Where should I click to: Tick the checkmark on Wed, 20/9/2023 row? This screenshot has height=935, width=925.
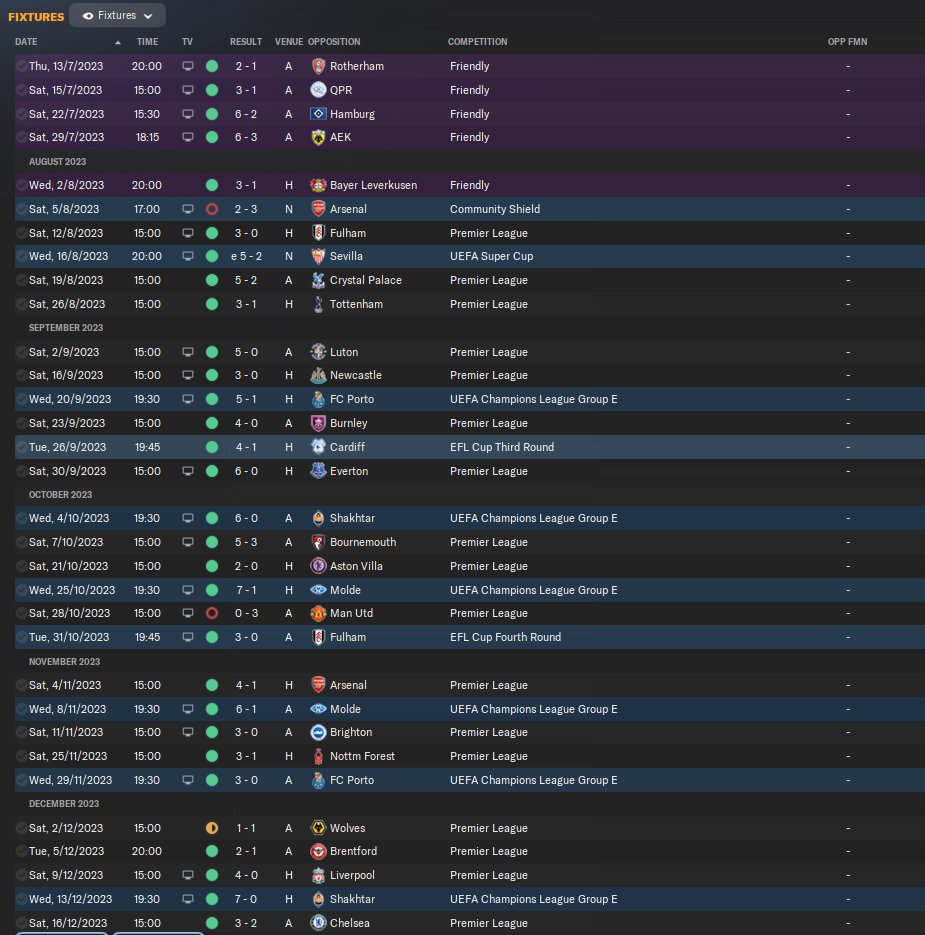pos(21,399)
